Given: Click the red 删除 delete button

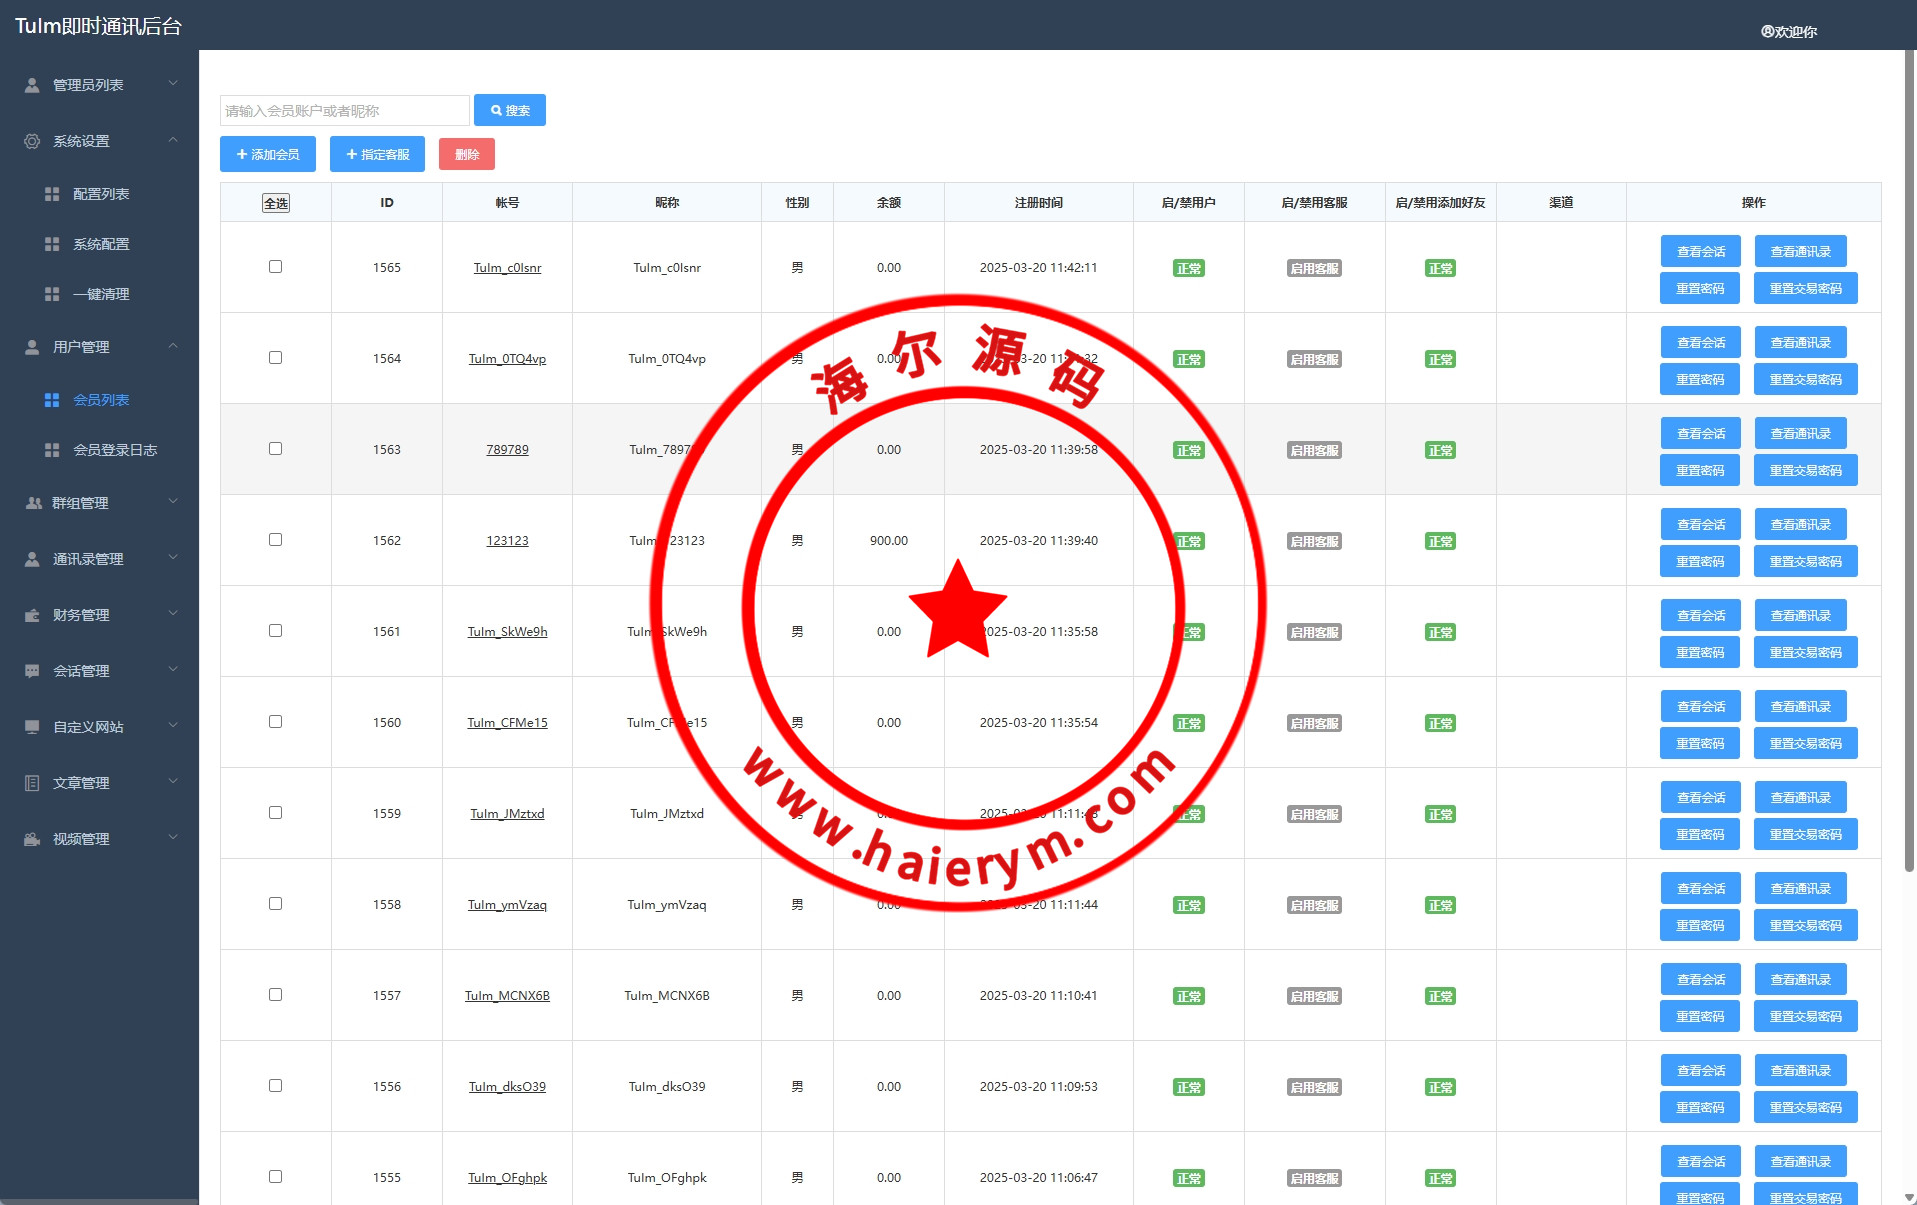Looking at the screenshot, I should [x=466, y=154].
